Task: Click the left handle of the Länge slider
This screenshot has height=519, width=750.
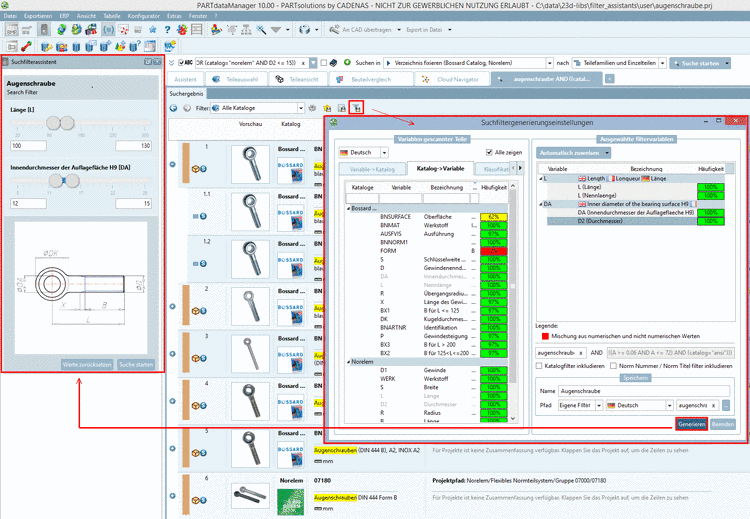Action: [54, 122]
